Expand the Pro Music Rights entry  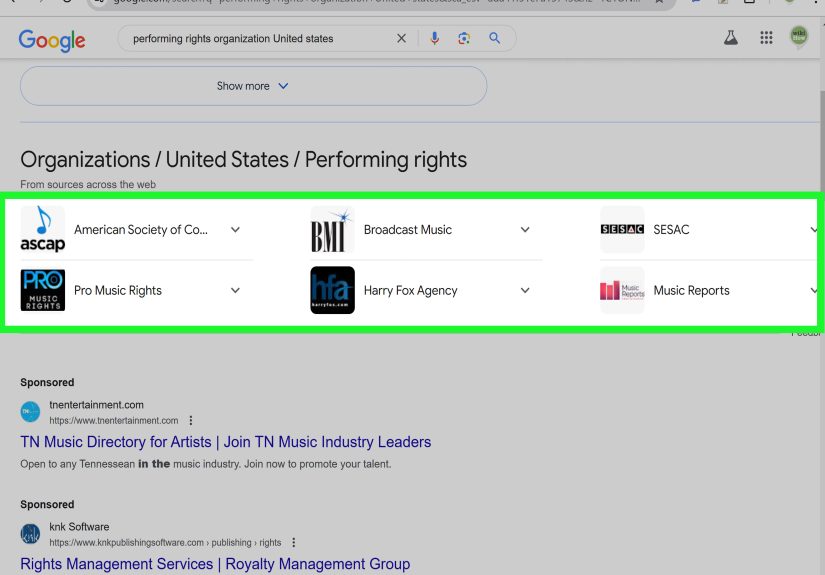(x=235, y=291)
